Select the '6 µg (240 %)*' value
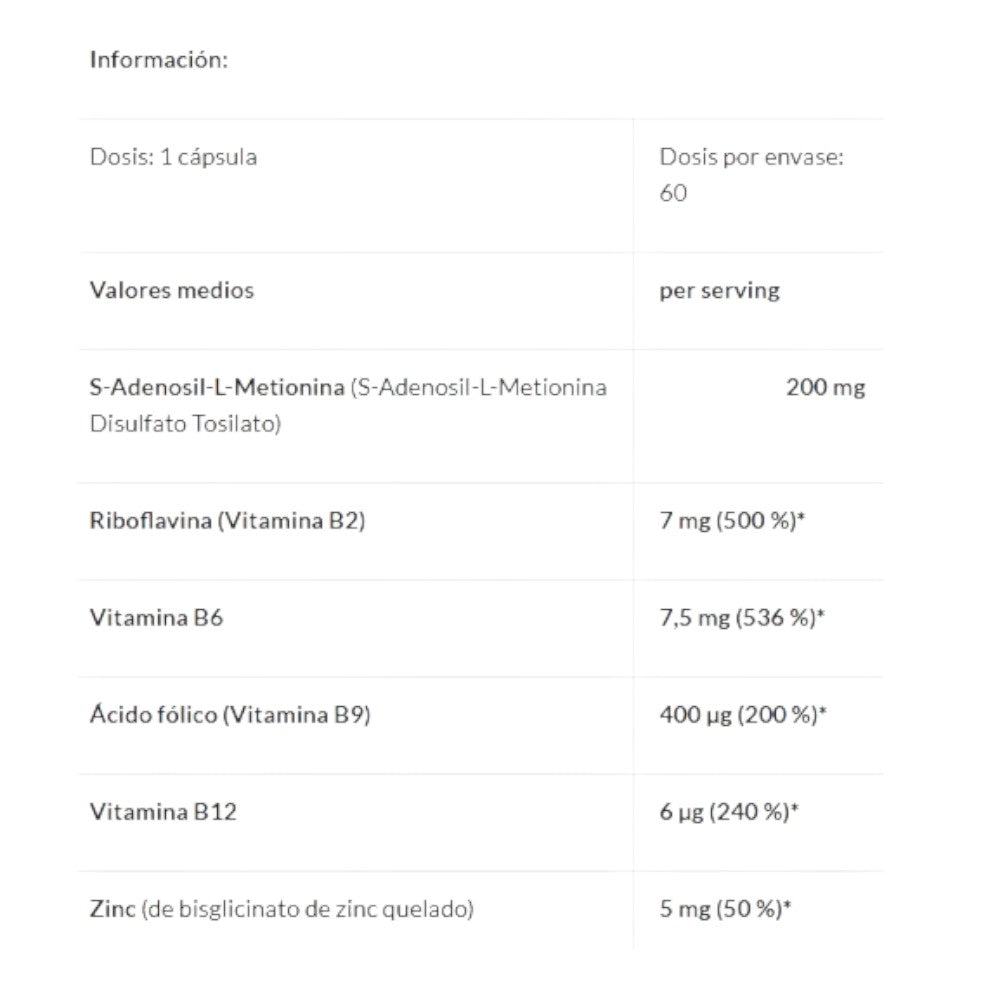Image resolution: width=1000 pixels, height=1000 pixels. [x=728, y=812]
